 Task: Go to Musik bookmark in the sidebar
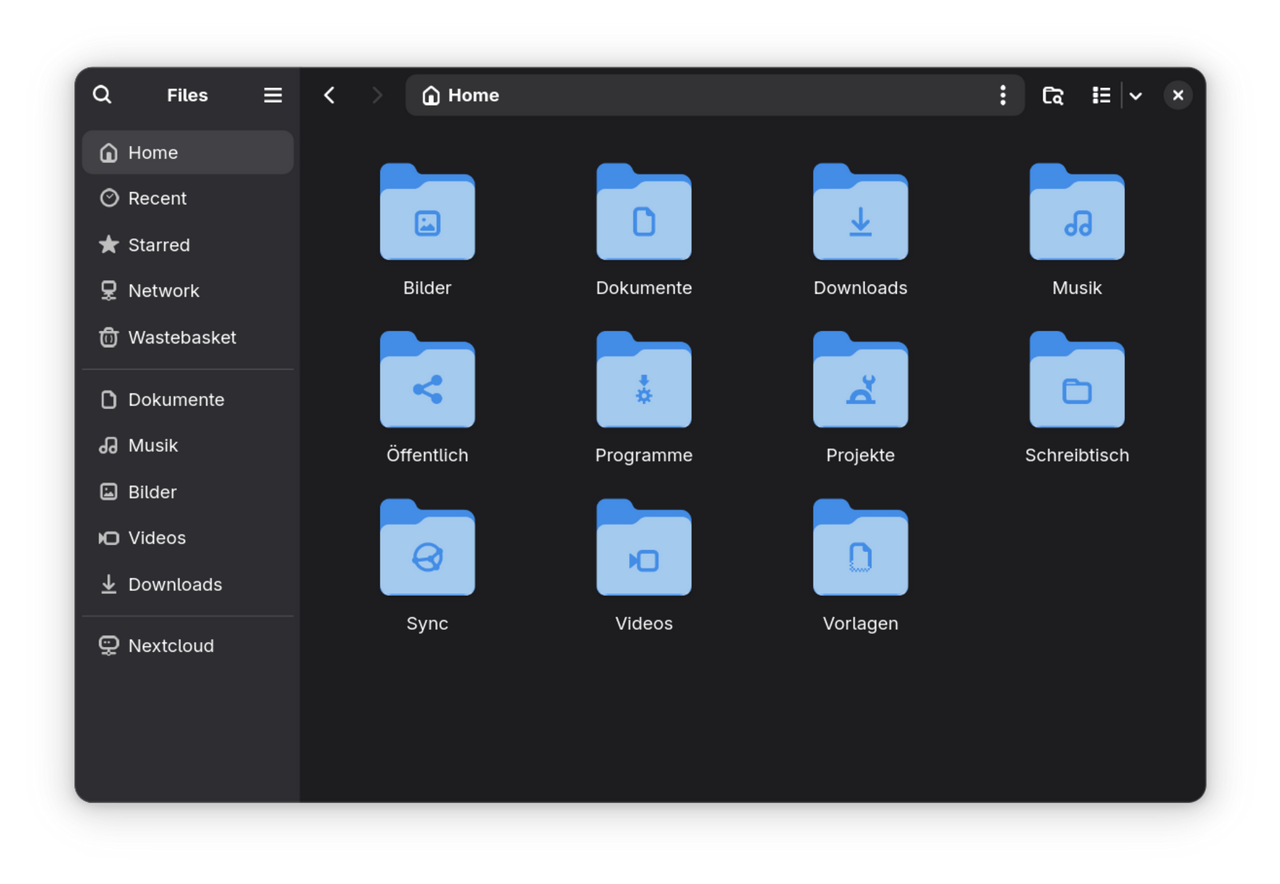(152, 445)
